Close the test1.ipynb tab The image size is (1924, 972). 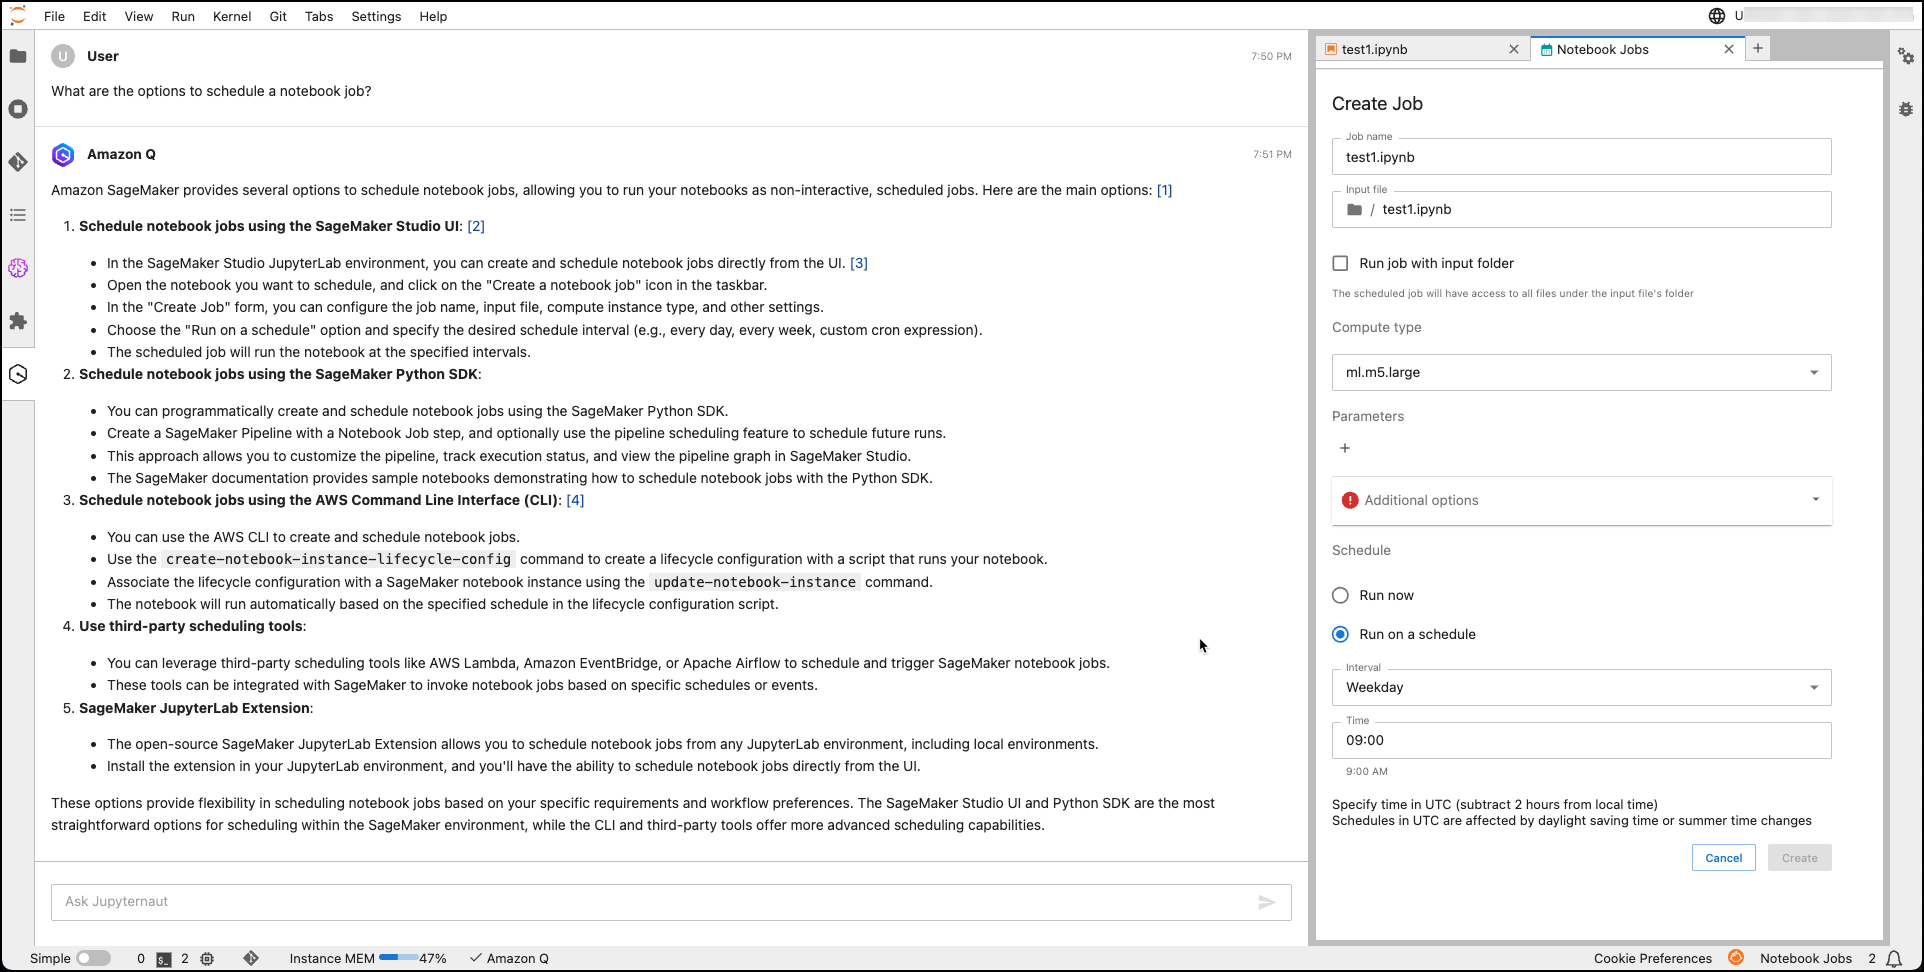pos(1514,49)
